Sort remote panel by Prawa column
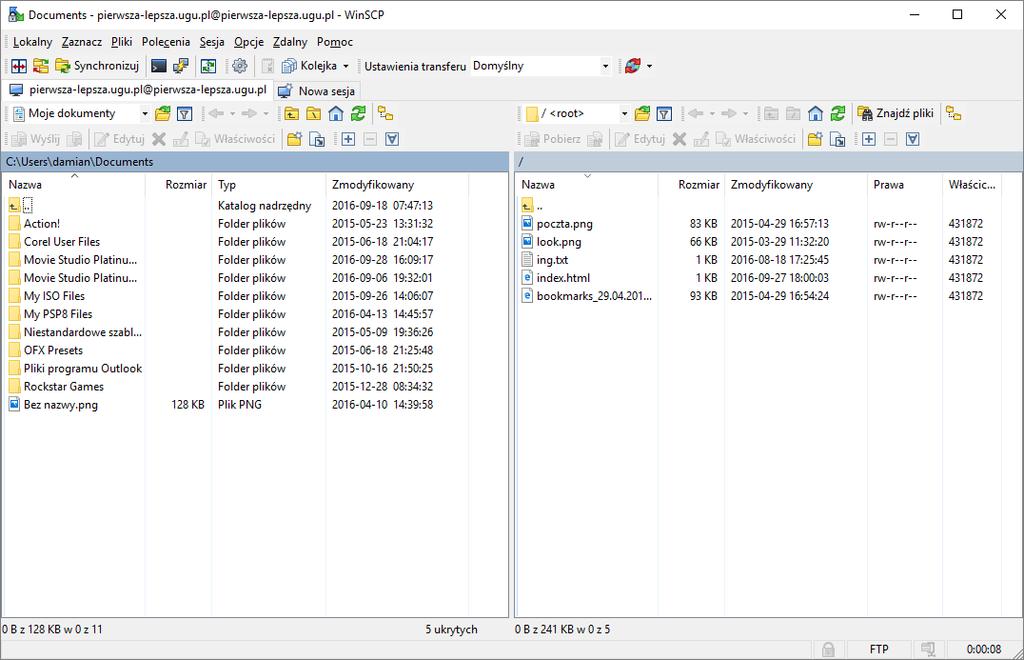Screen dimensions: 1024x660 [904, 185]
